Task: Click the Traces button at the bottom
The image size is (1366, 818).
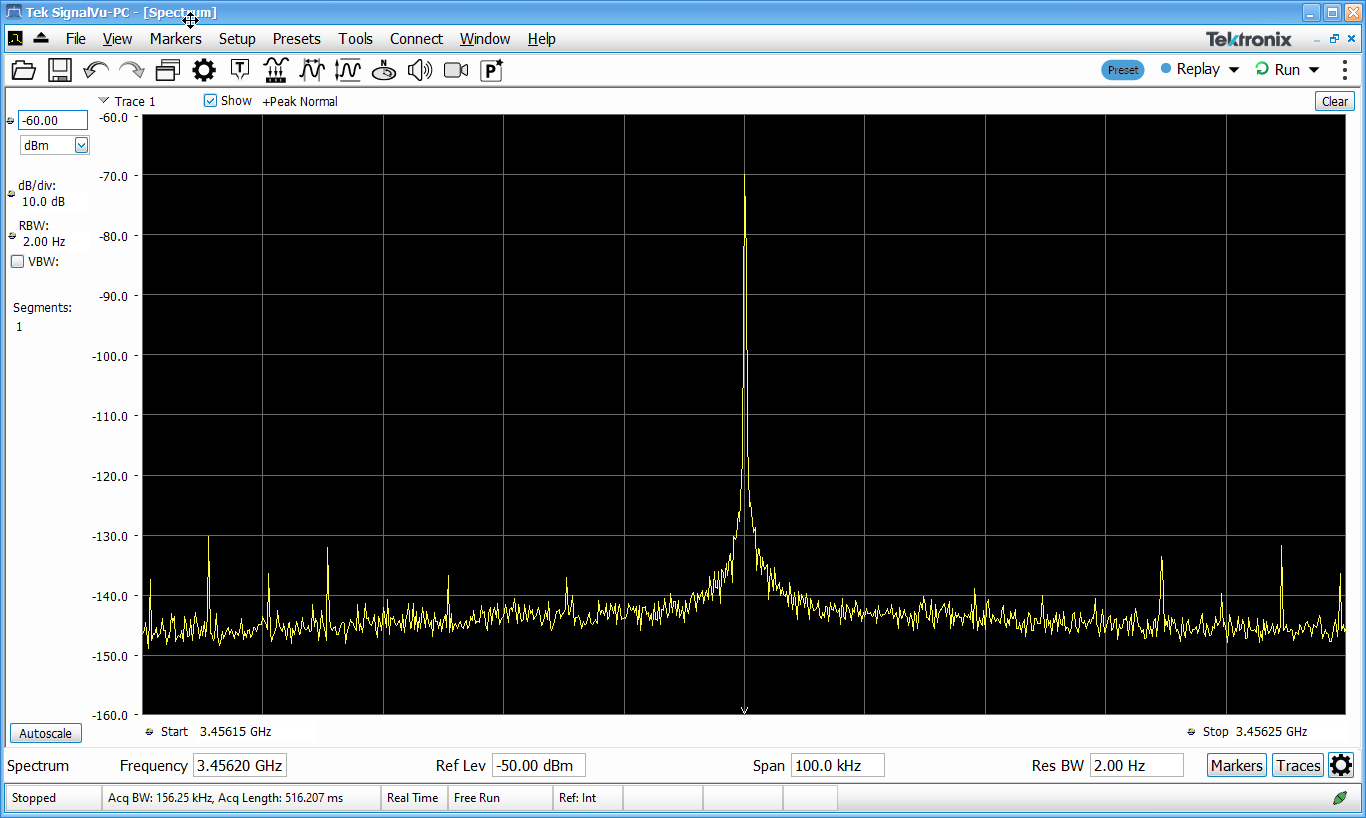Action: click(x=1298, y=766)
